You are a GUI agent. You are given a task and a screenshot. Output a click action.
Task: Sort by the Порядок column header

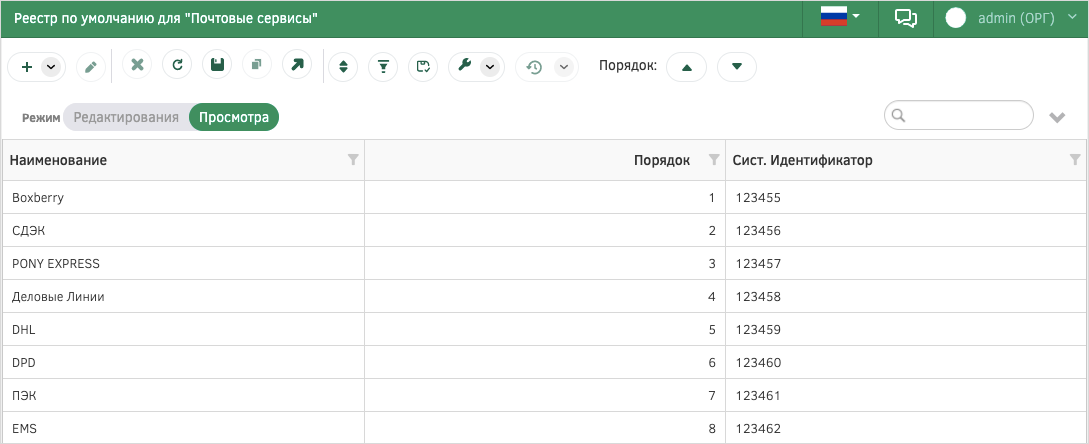point(662,161)
